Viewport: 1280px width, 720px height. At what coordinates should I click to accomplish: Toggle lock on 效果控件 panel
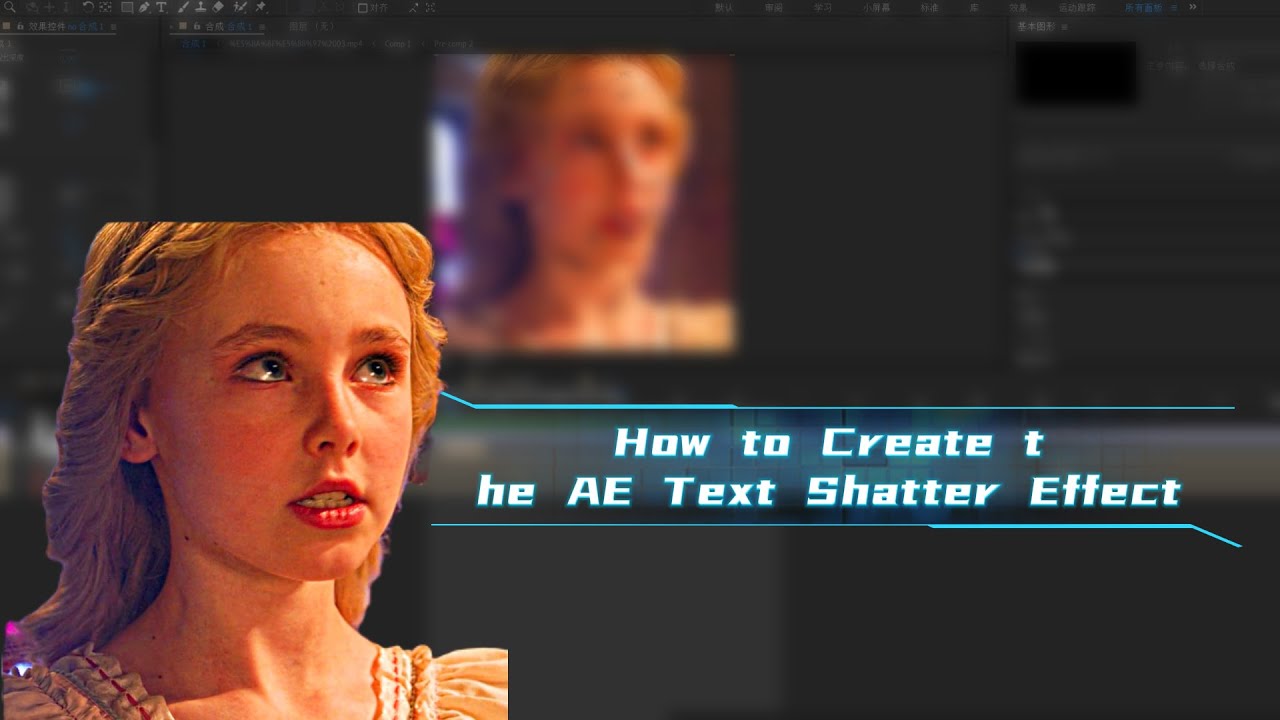[x=21, y=26]
